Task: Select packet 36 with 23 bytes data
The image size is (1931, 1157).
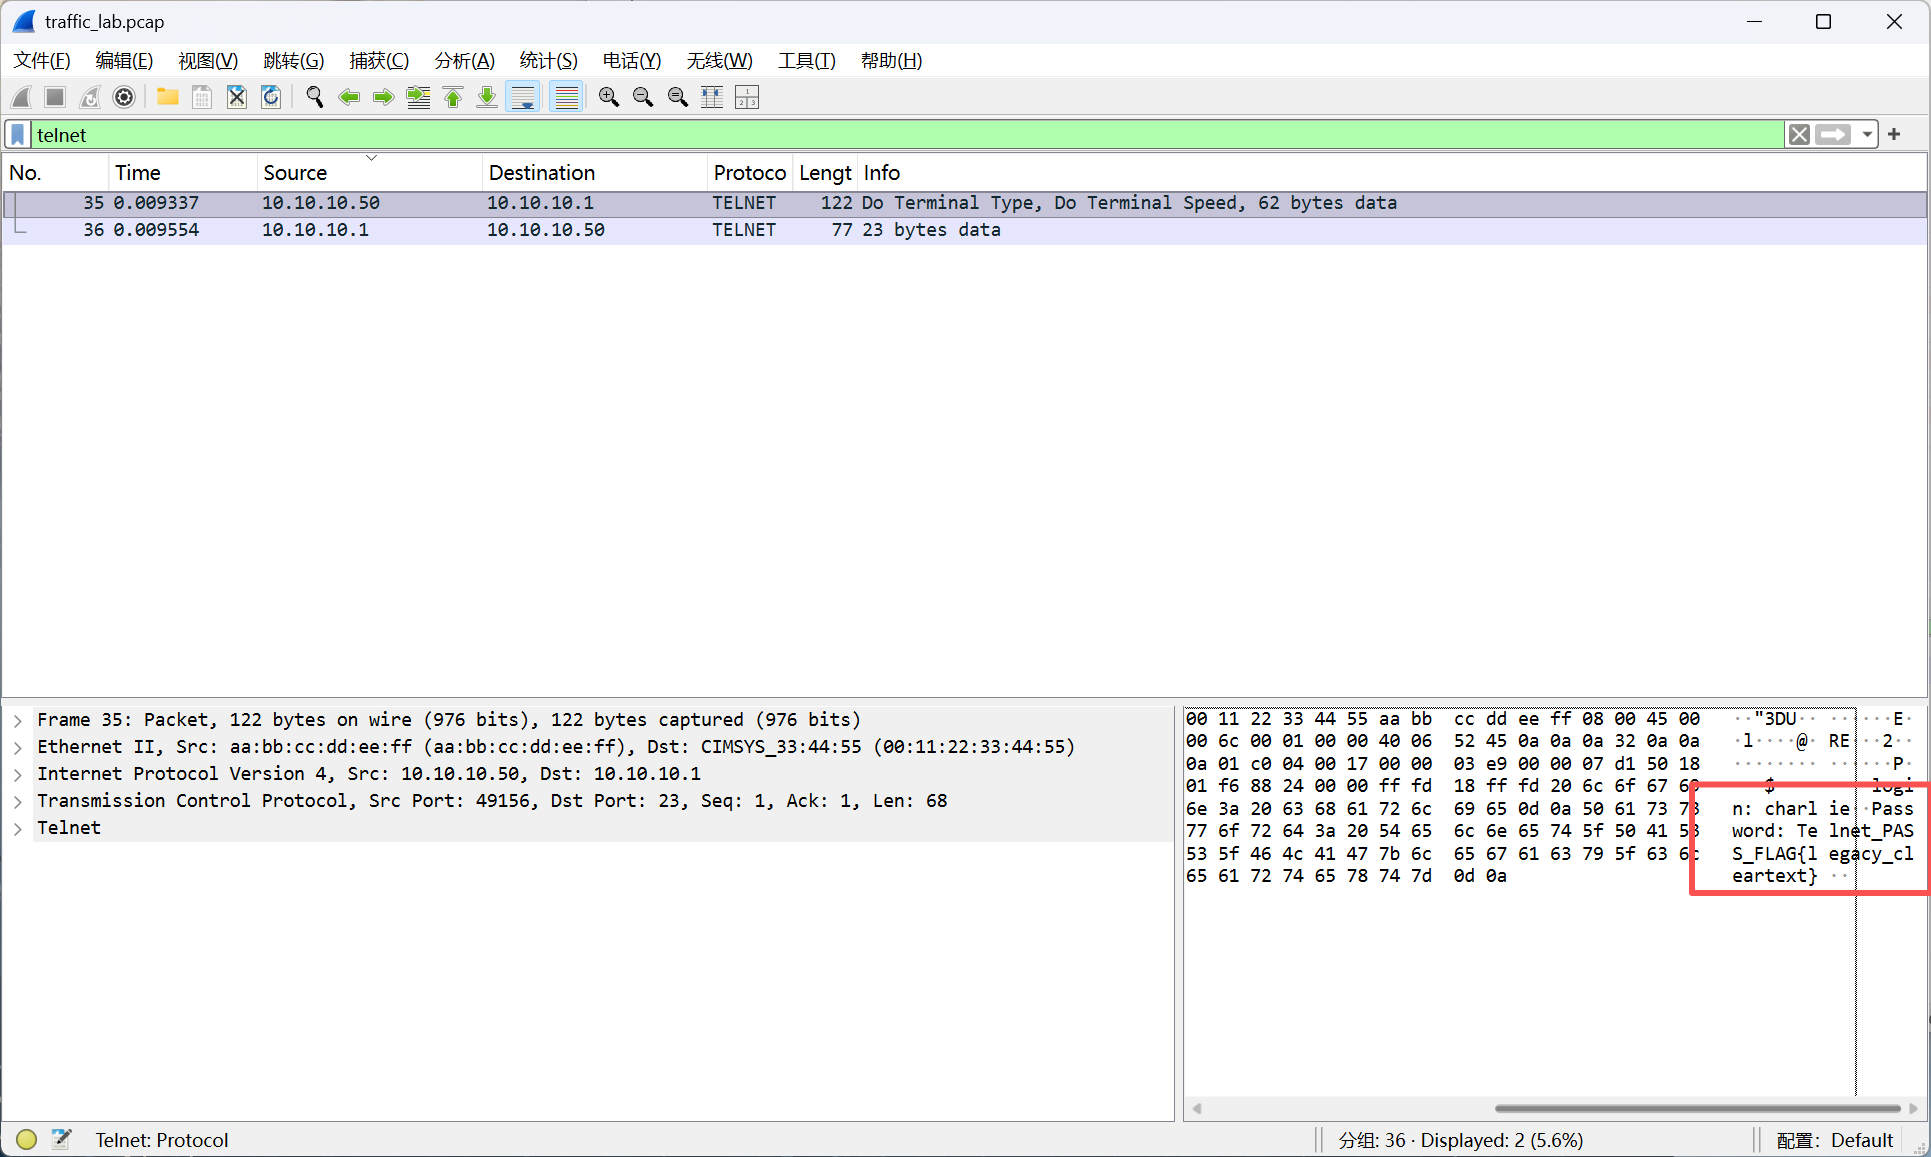Action: pos(965,230)
